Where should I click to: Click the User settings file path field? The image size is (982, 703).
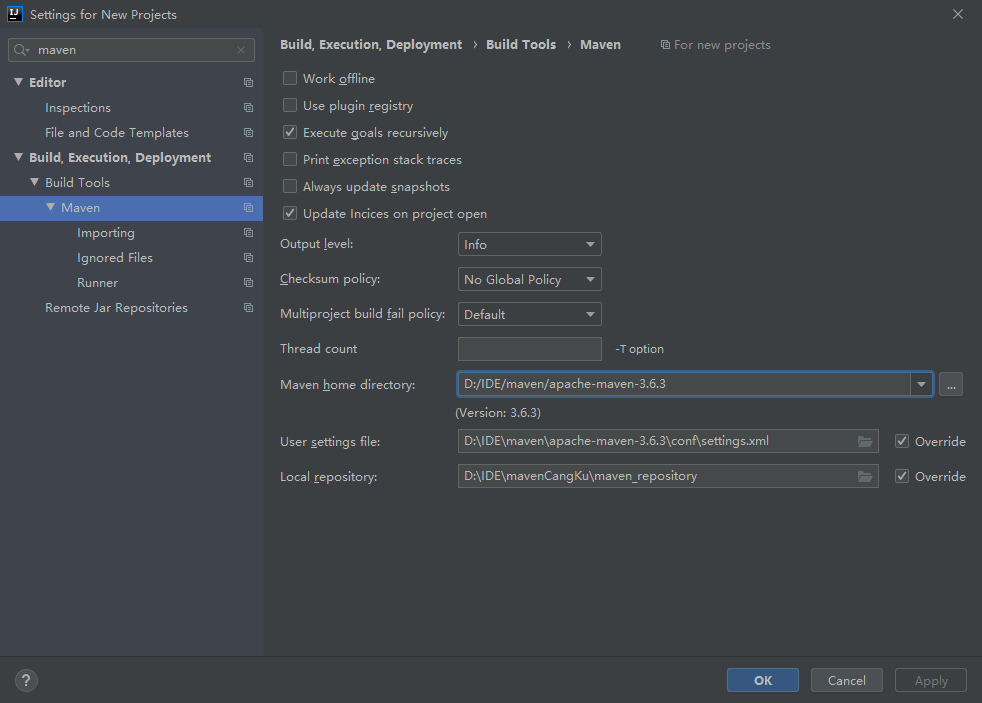point(668,441)
